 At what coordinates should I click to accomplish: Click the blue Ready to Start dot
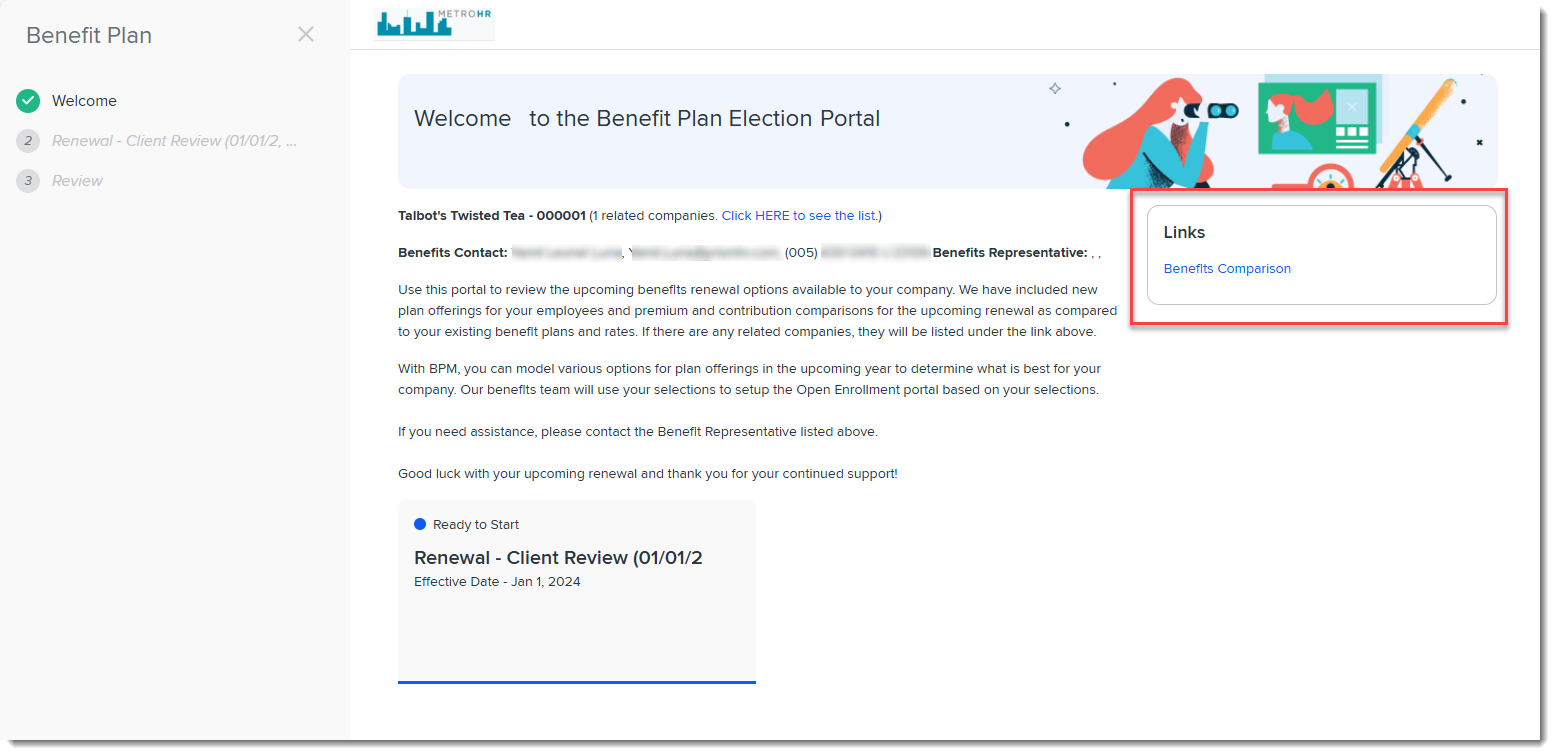coord(420,524)
